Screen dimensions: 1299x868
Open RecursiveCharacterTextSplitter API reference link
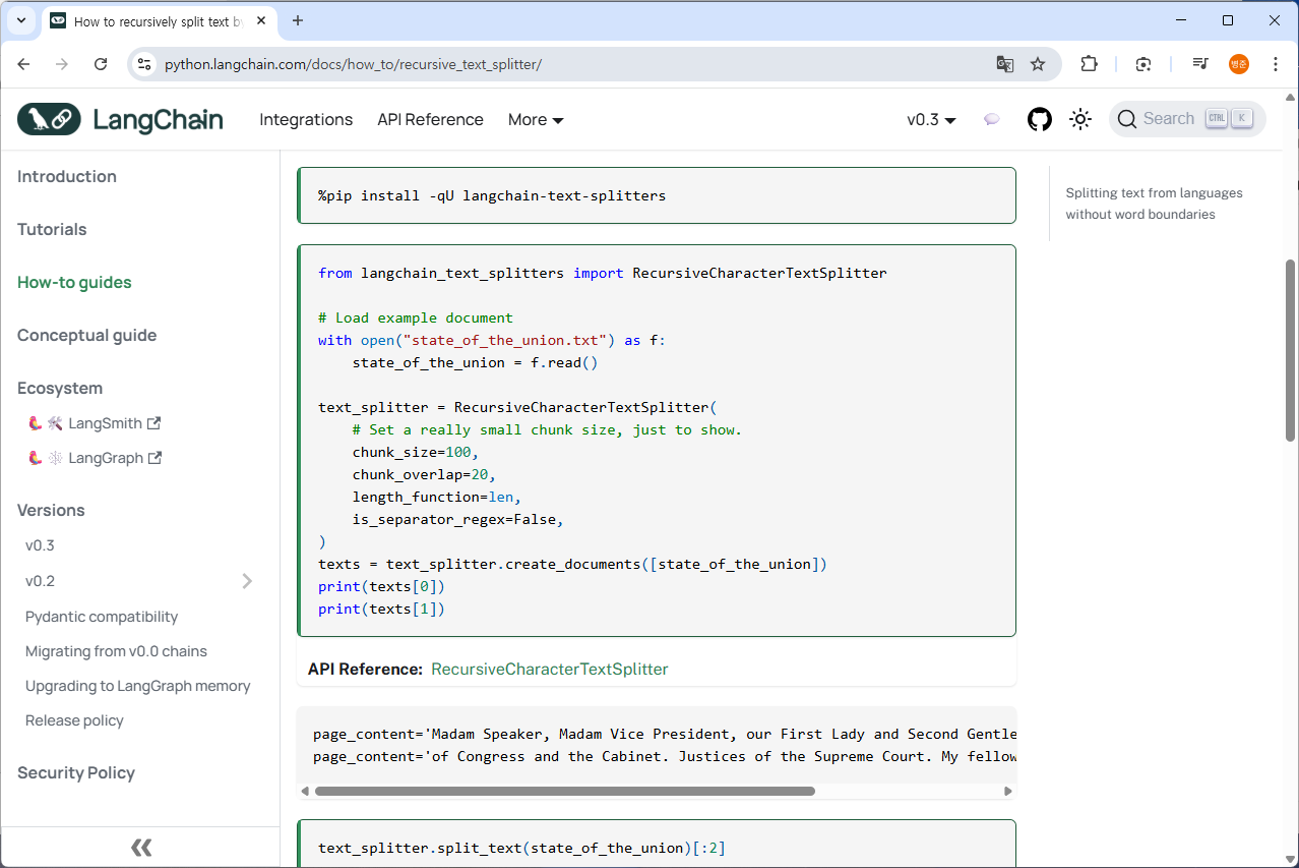pyautogui.click(x=549, y=669)
